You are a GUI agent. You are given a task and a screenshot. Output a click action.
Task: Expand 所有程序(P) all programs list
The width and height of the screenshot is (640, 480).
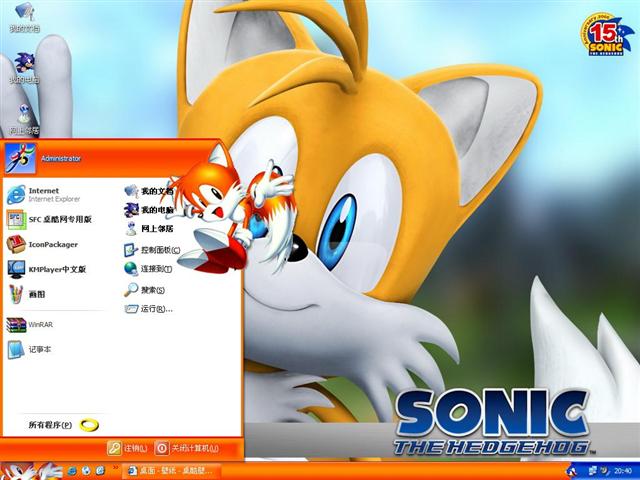click(x=63, y=425)
